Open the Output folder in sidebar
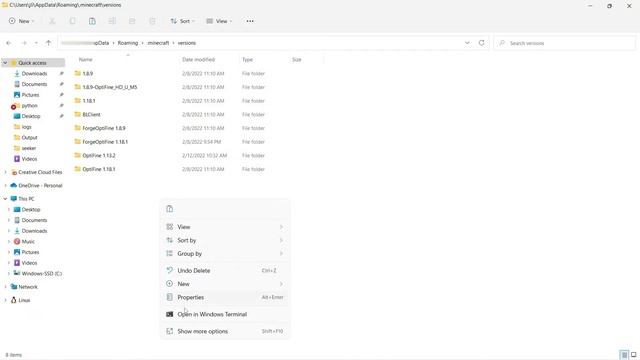The image size is (640, 360). (x=29, y=138)
